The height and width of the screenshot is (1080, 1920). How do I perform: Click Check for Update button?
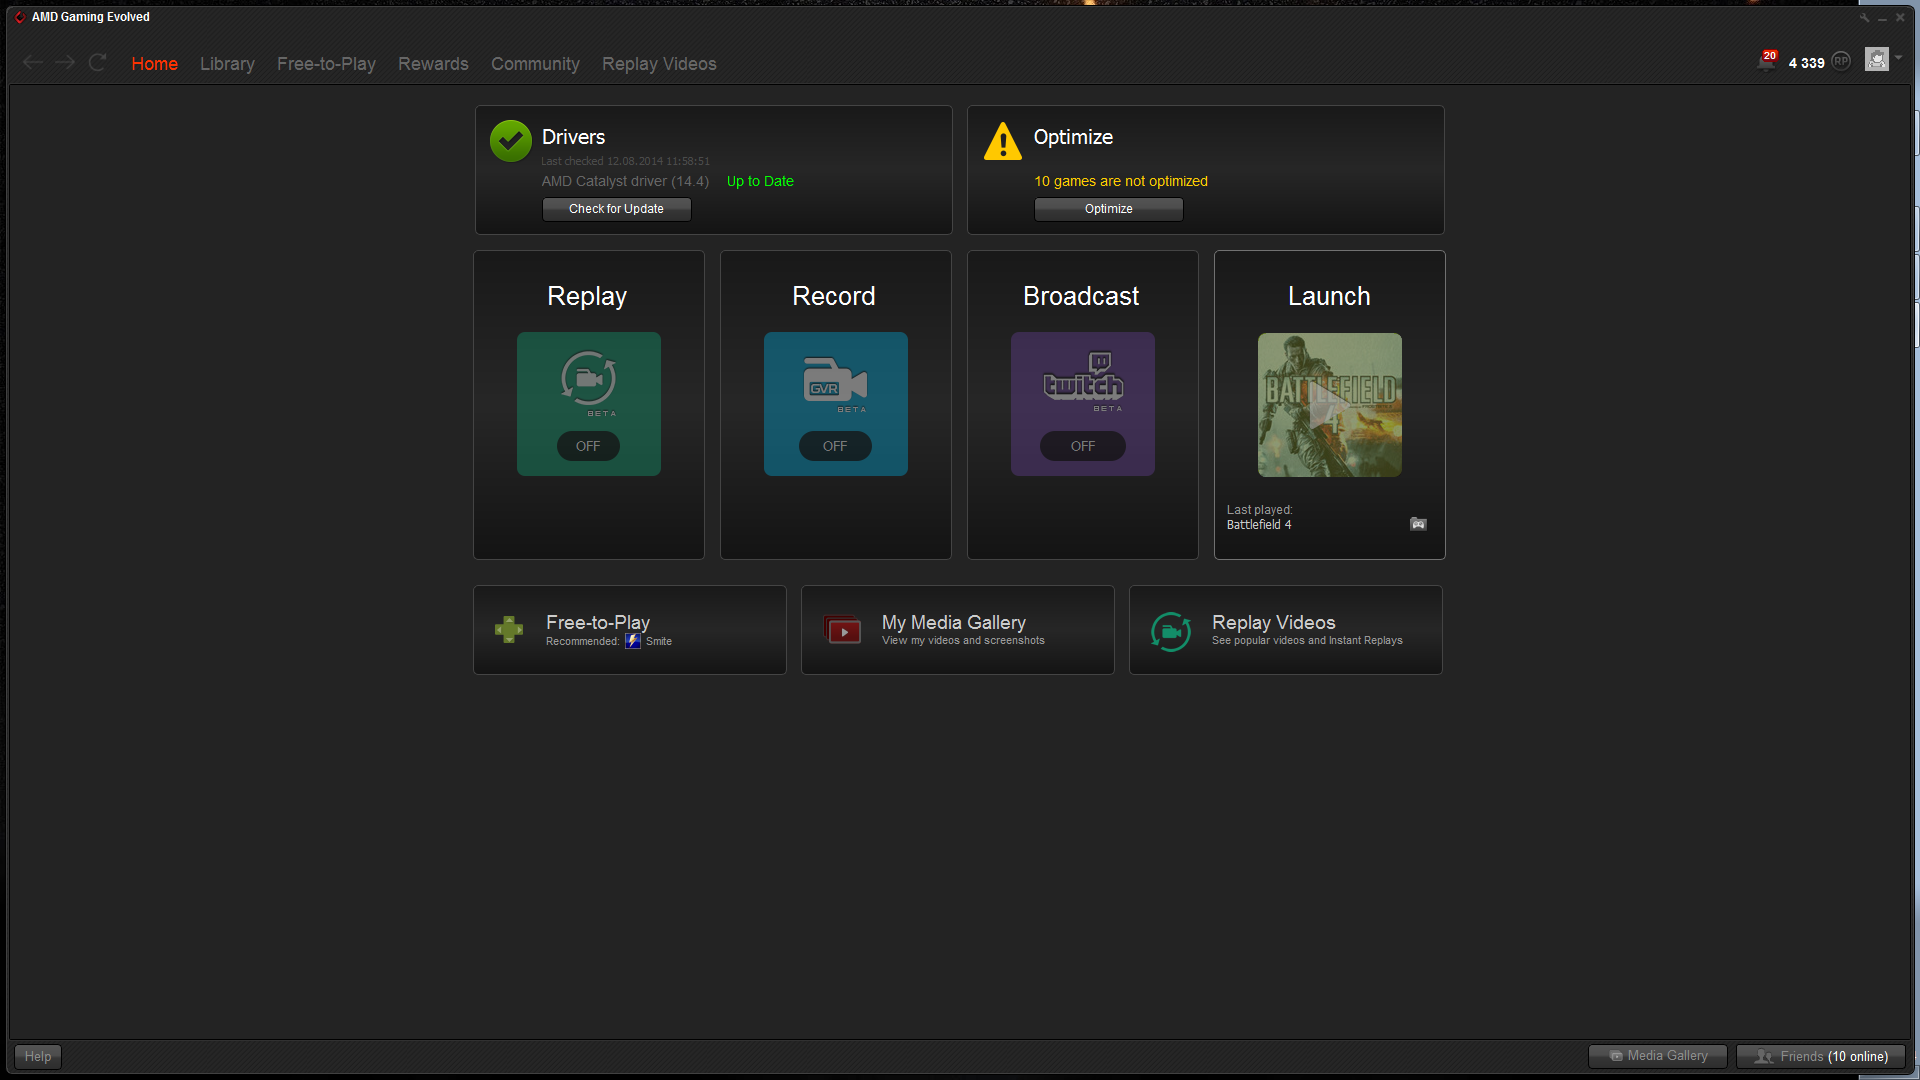tap(616, 209)
